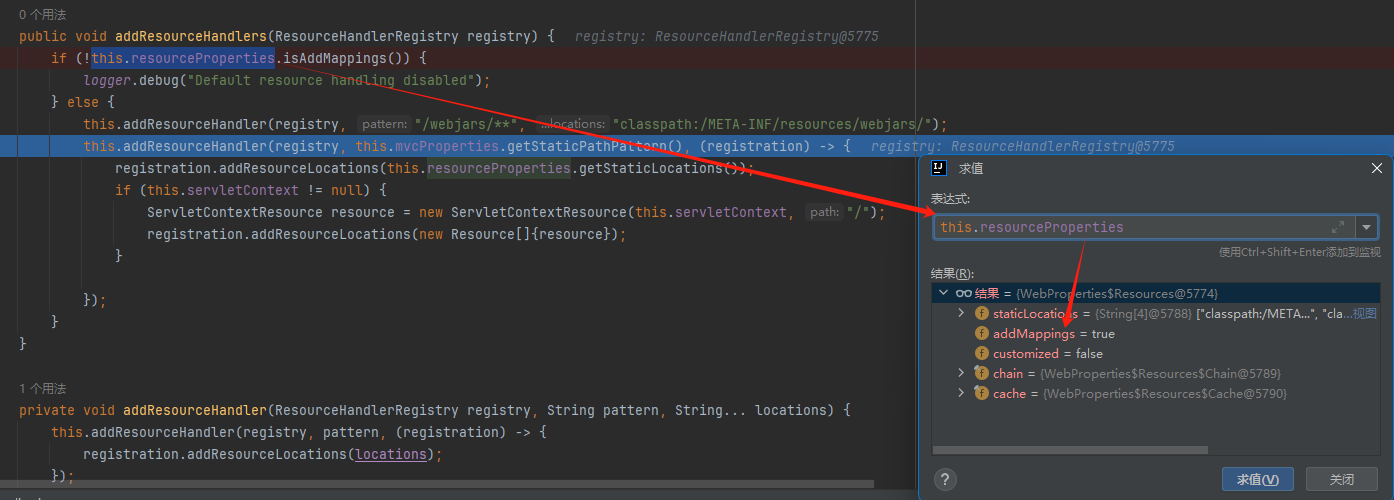Image resolution: width=1394 pixels, height=500 pixels.
Task: Close the 求值 dialog with the X
Action: 1376,169
